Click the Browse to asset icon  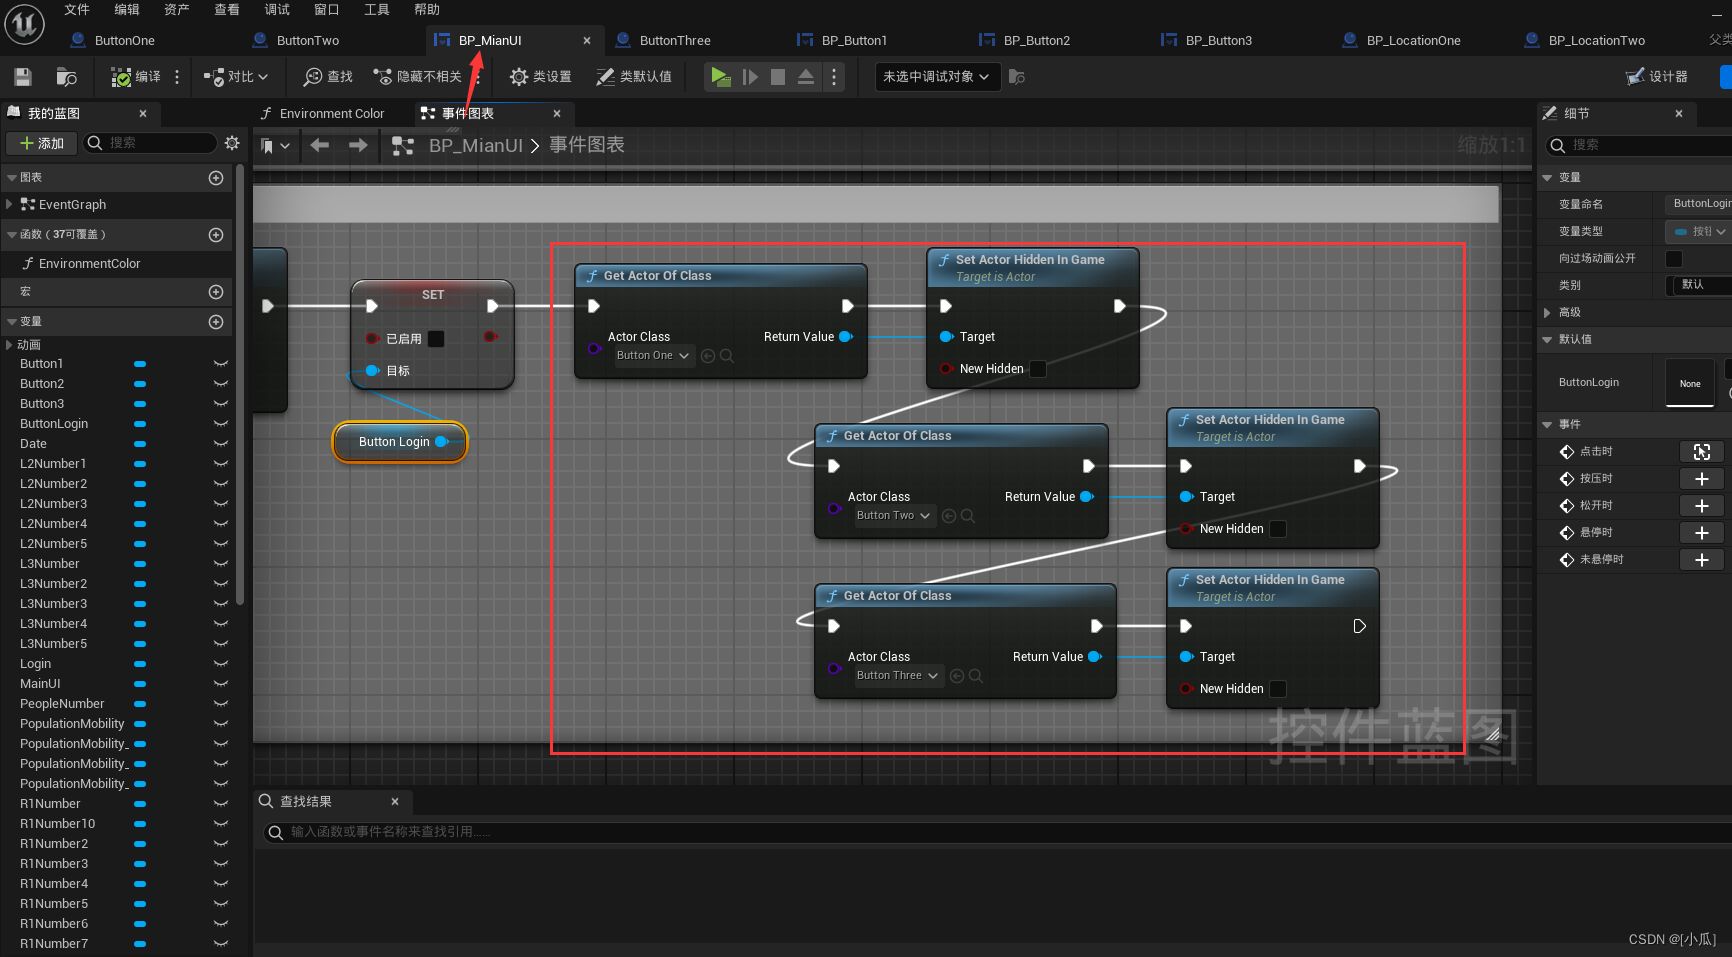[67, 77]
